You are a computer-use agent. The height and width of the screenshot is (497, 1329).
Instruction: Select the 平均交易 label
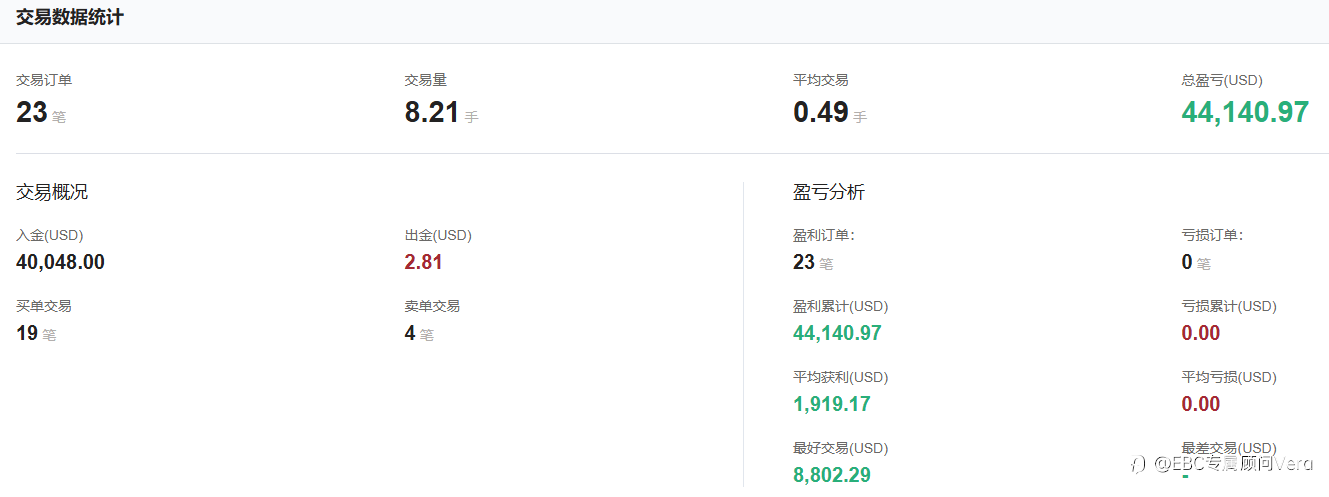(x=821, y=80)
